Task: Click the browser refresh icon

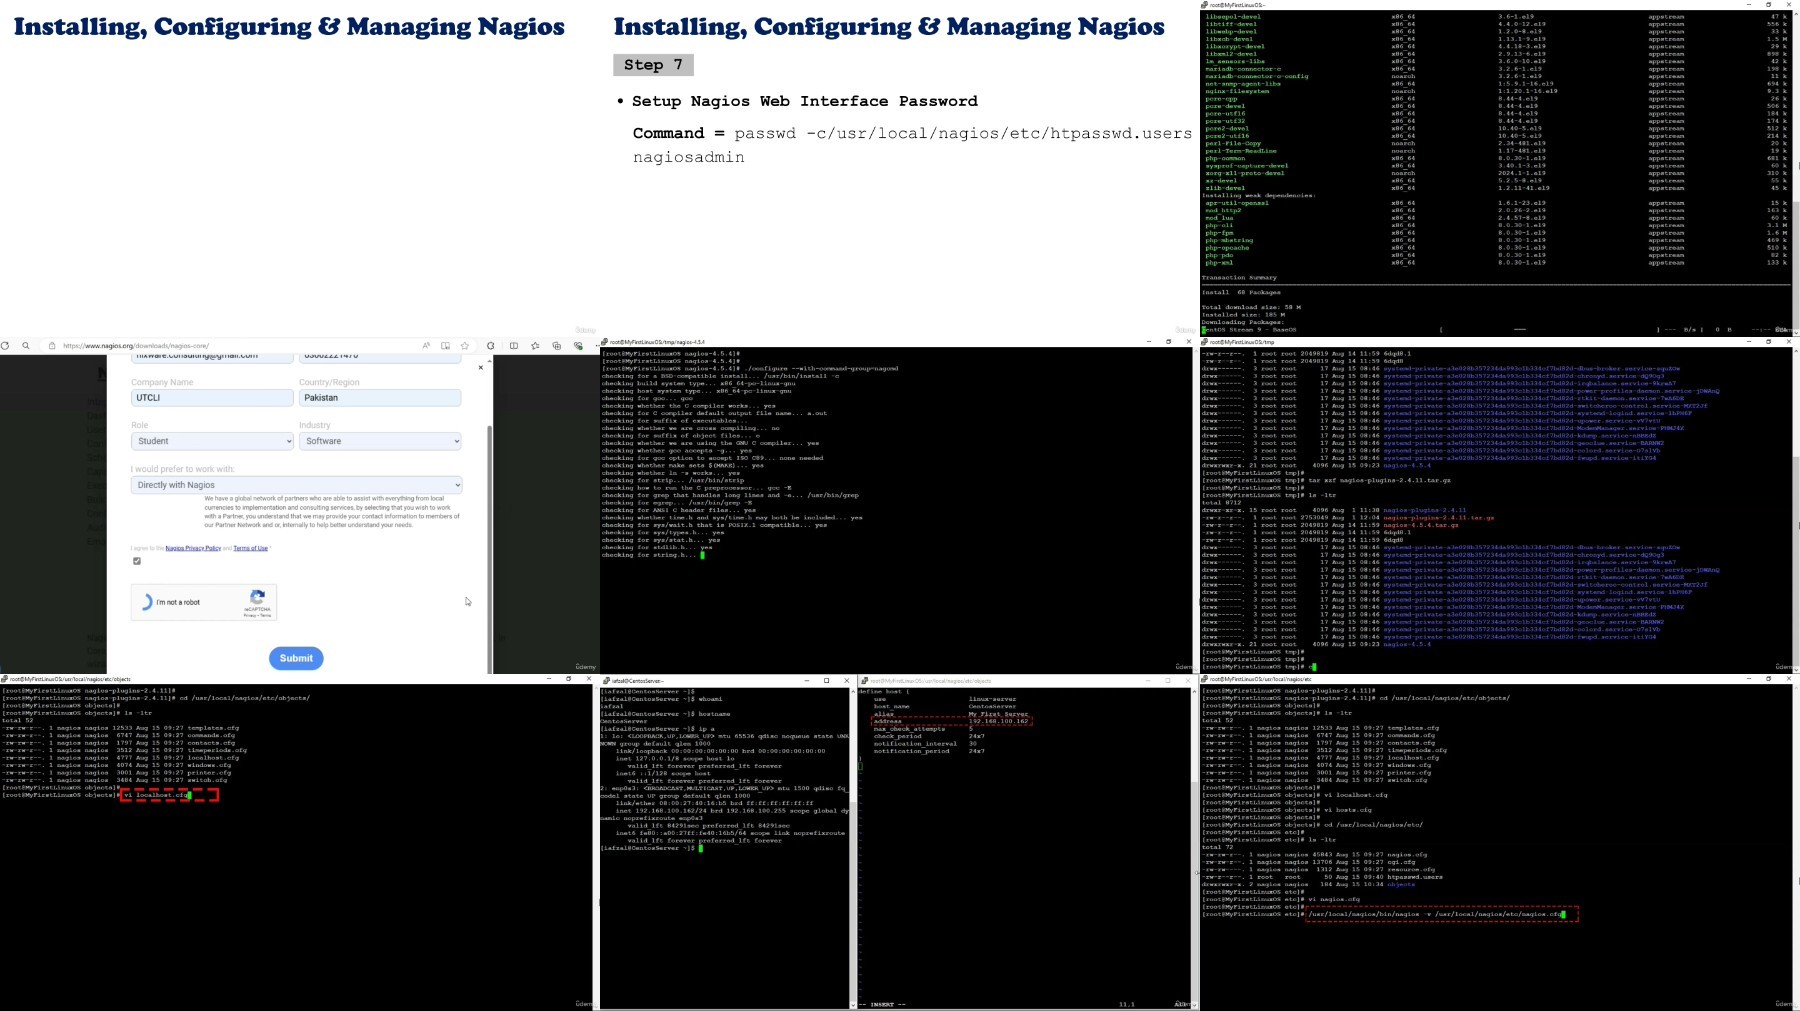Action: click(5, 346)
